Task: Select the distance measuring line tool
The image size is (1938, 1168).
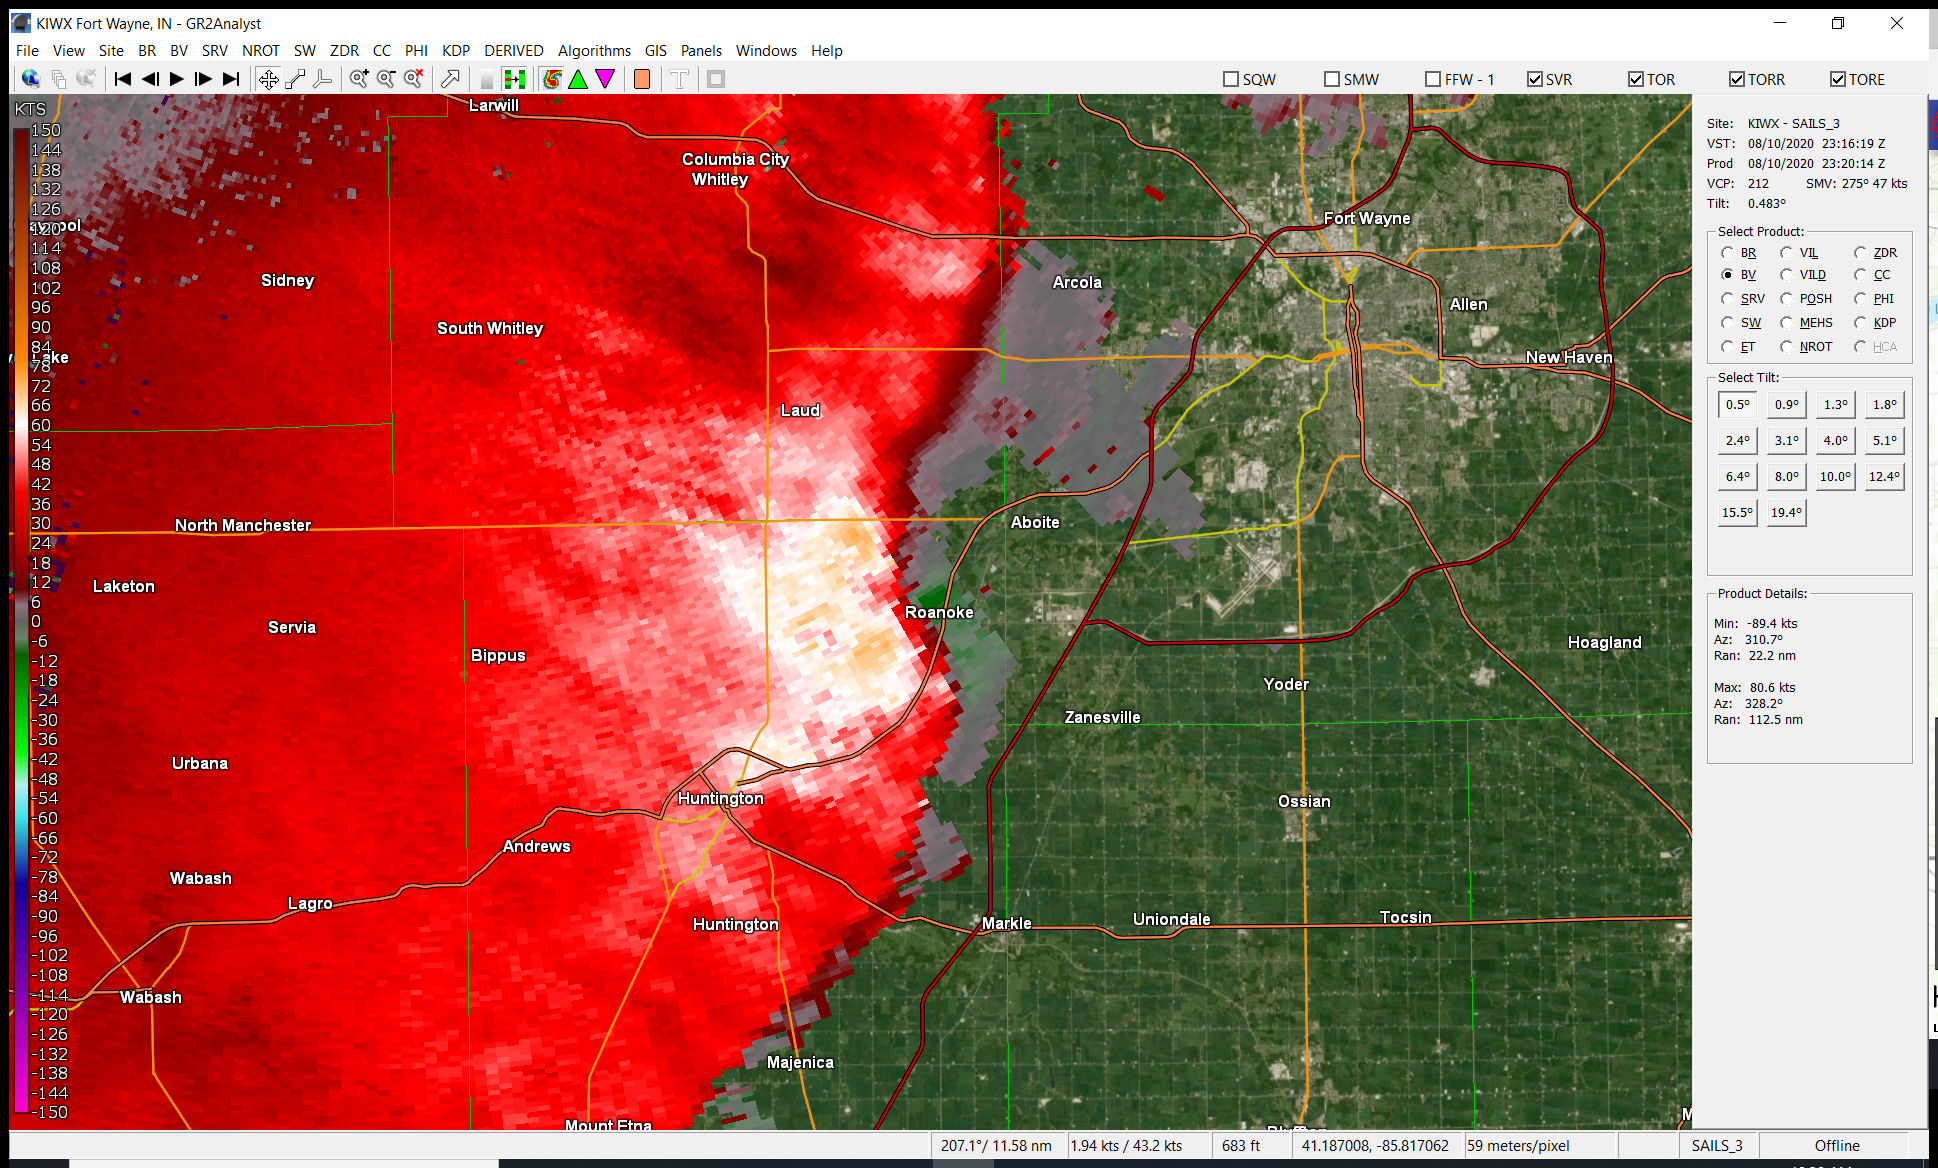Action: pyautogui.click(x=295, y=79)
